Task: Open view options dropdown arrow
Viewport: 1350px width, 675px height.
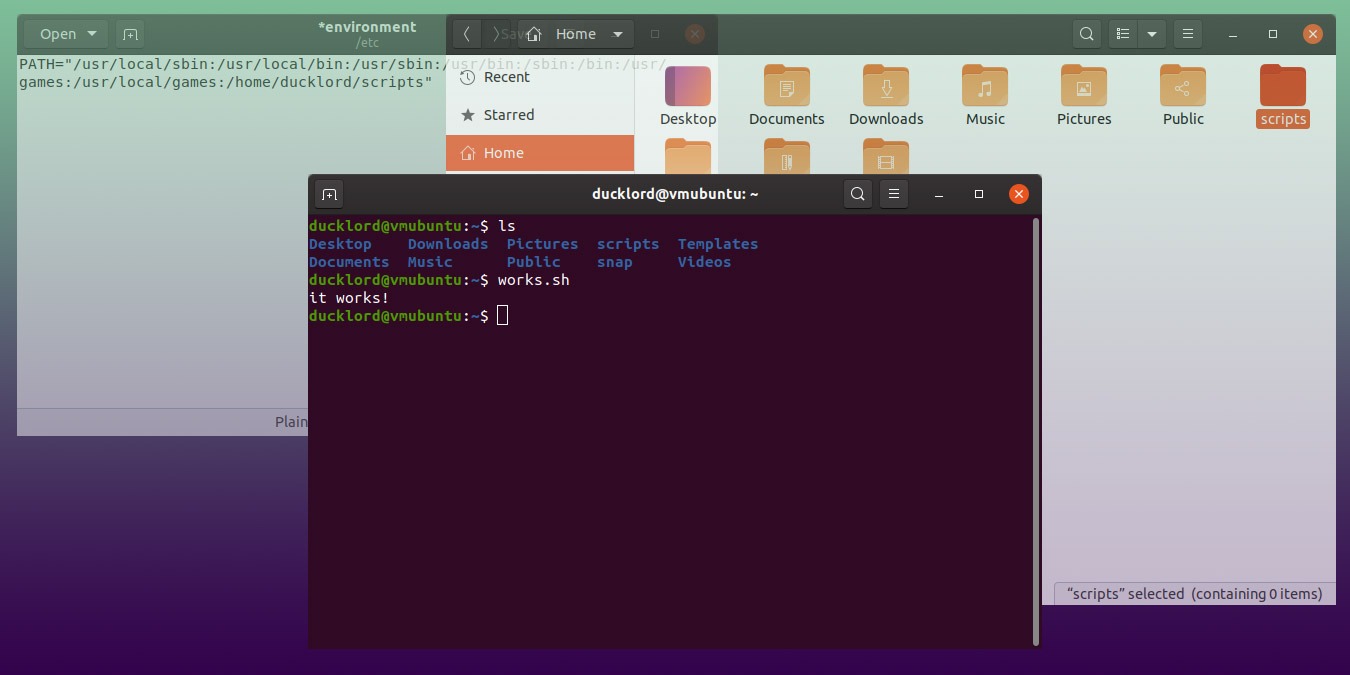Action: pos(1152,34)
